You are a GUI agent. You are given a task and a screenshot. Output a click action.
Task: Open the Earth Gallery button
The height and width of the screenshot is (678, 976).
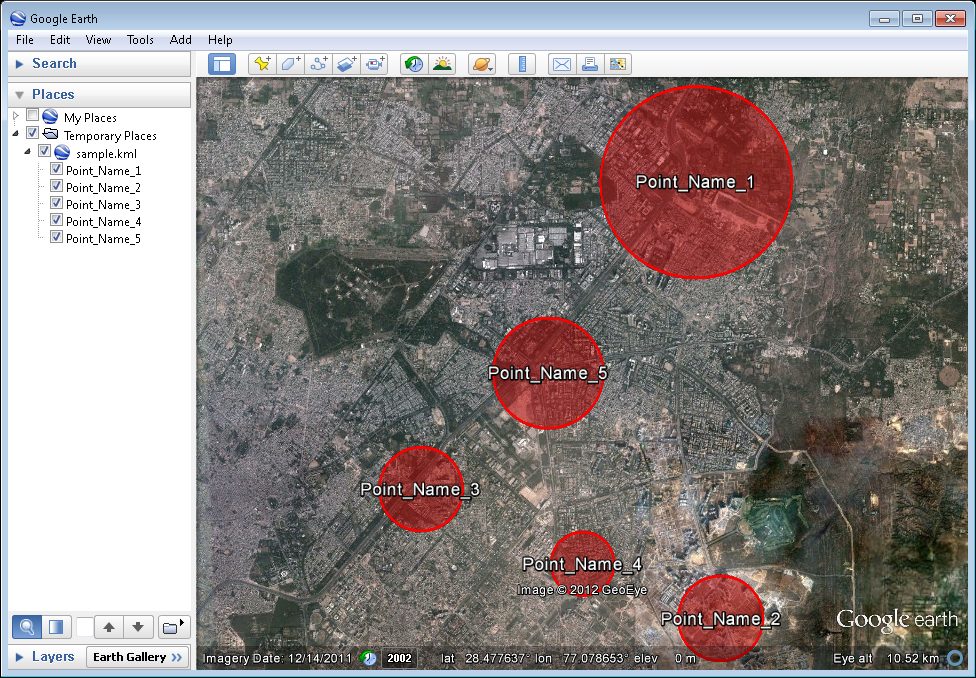(x=138, y=657)
